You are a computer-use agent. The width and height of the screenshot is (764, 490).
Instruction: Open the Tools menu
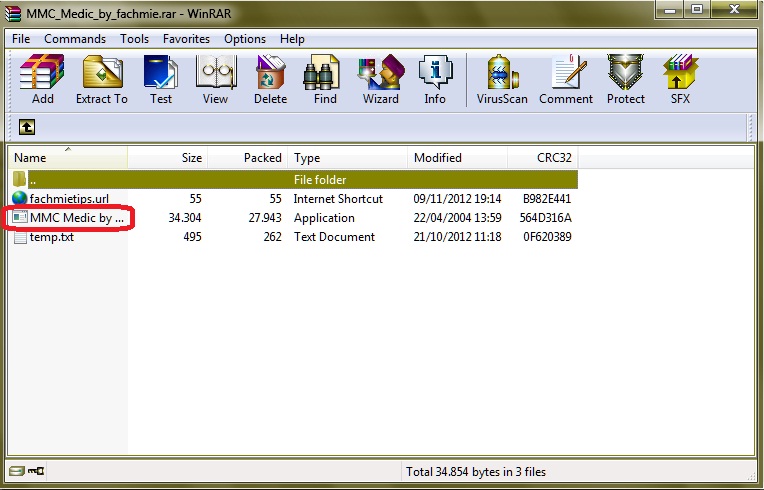pyautogui.click(x=134, y=39)
